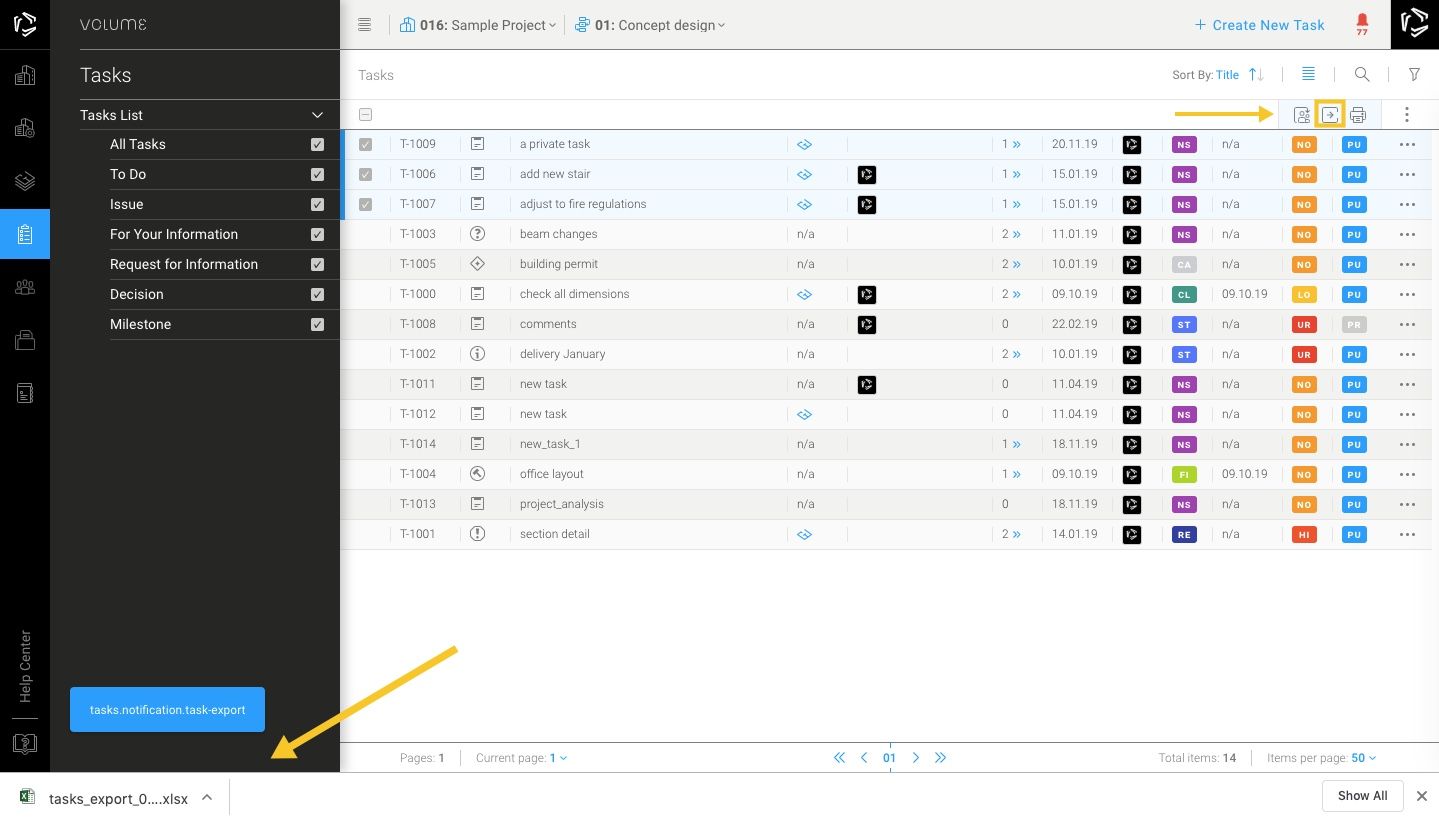Click comments arrow for beam changes row
The height and width of the screenshot is (819, 1439).
coord(1016,235)
